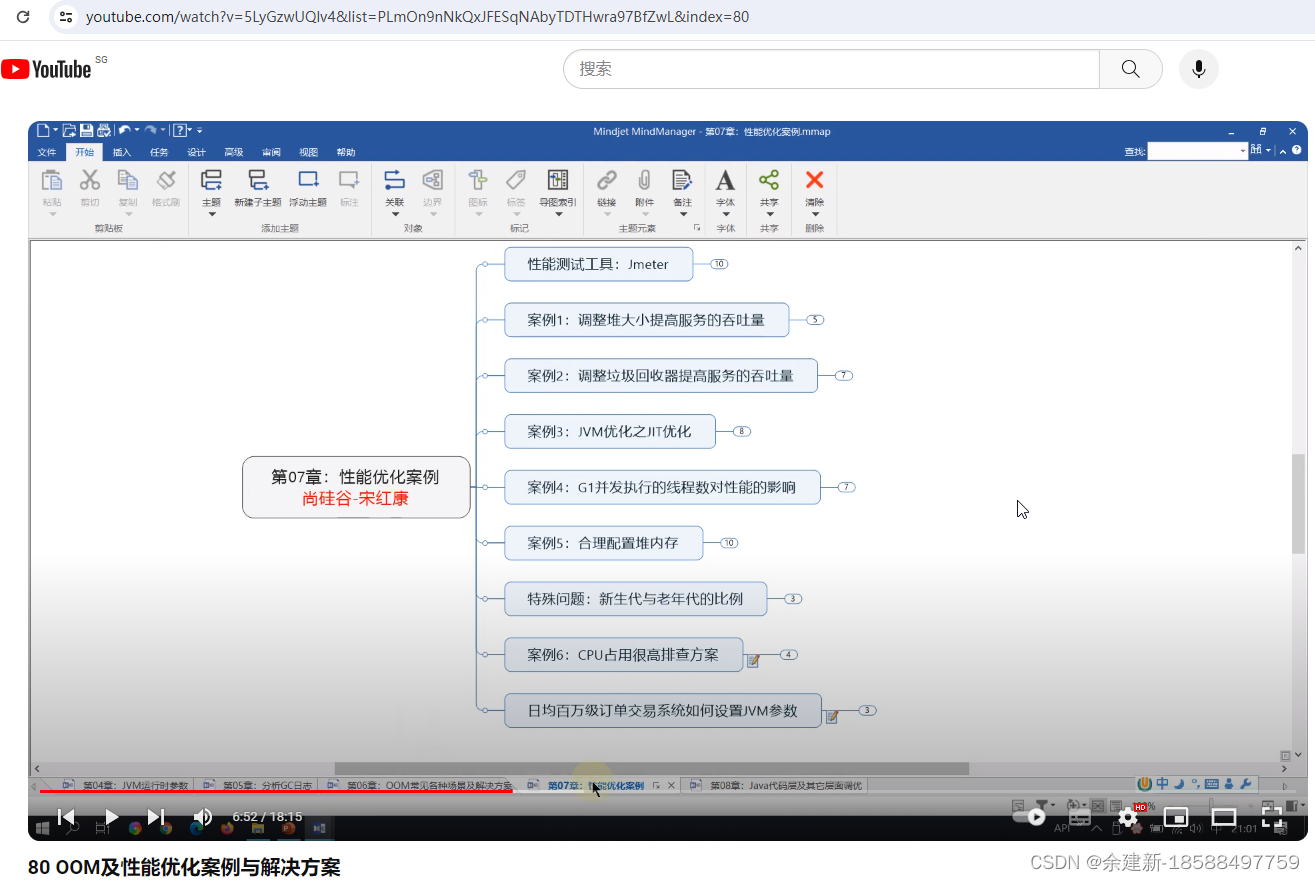1315x881 pixels.
Task: Expand the 案例5 合理配置堆内存 subtopic counter
Action: pos(729,543)
